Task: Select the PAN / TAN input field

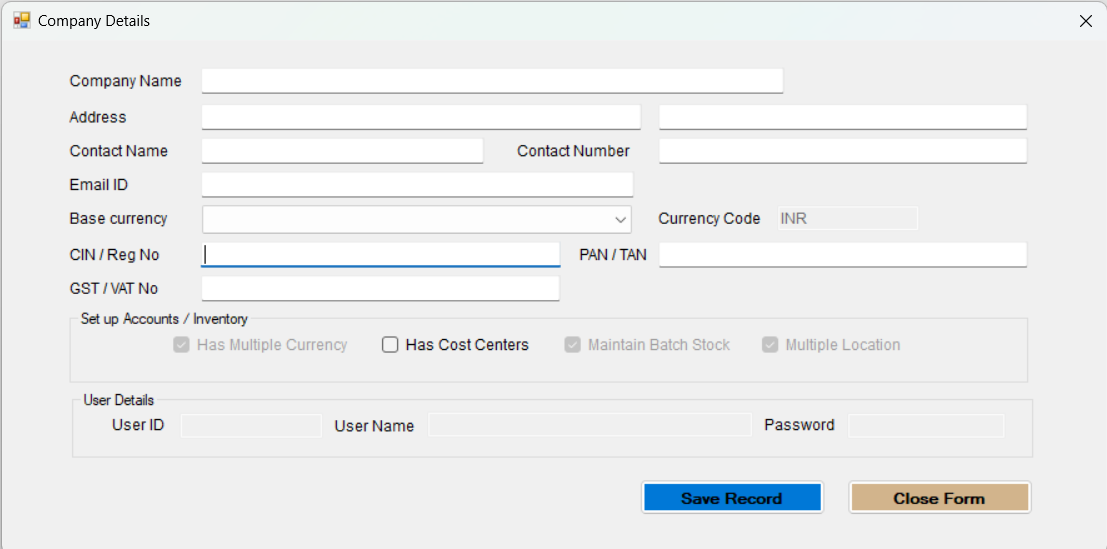Action: pyautogui.click(x=842, y=255)
